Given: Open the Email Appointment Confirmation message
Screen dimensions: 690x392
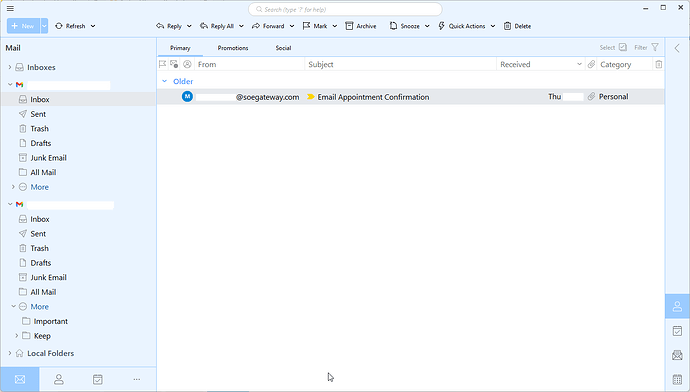Looking at the screenshot, I should (411, 97).
